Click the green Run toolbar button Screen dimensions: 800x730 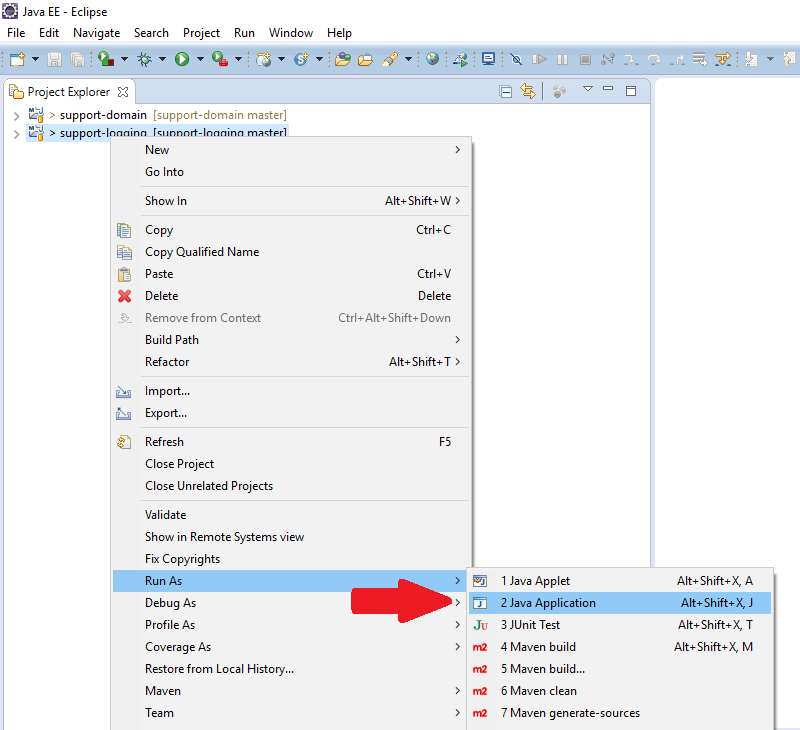pos(182,60)
